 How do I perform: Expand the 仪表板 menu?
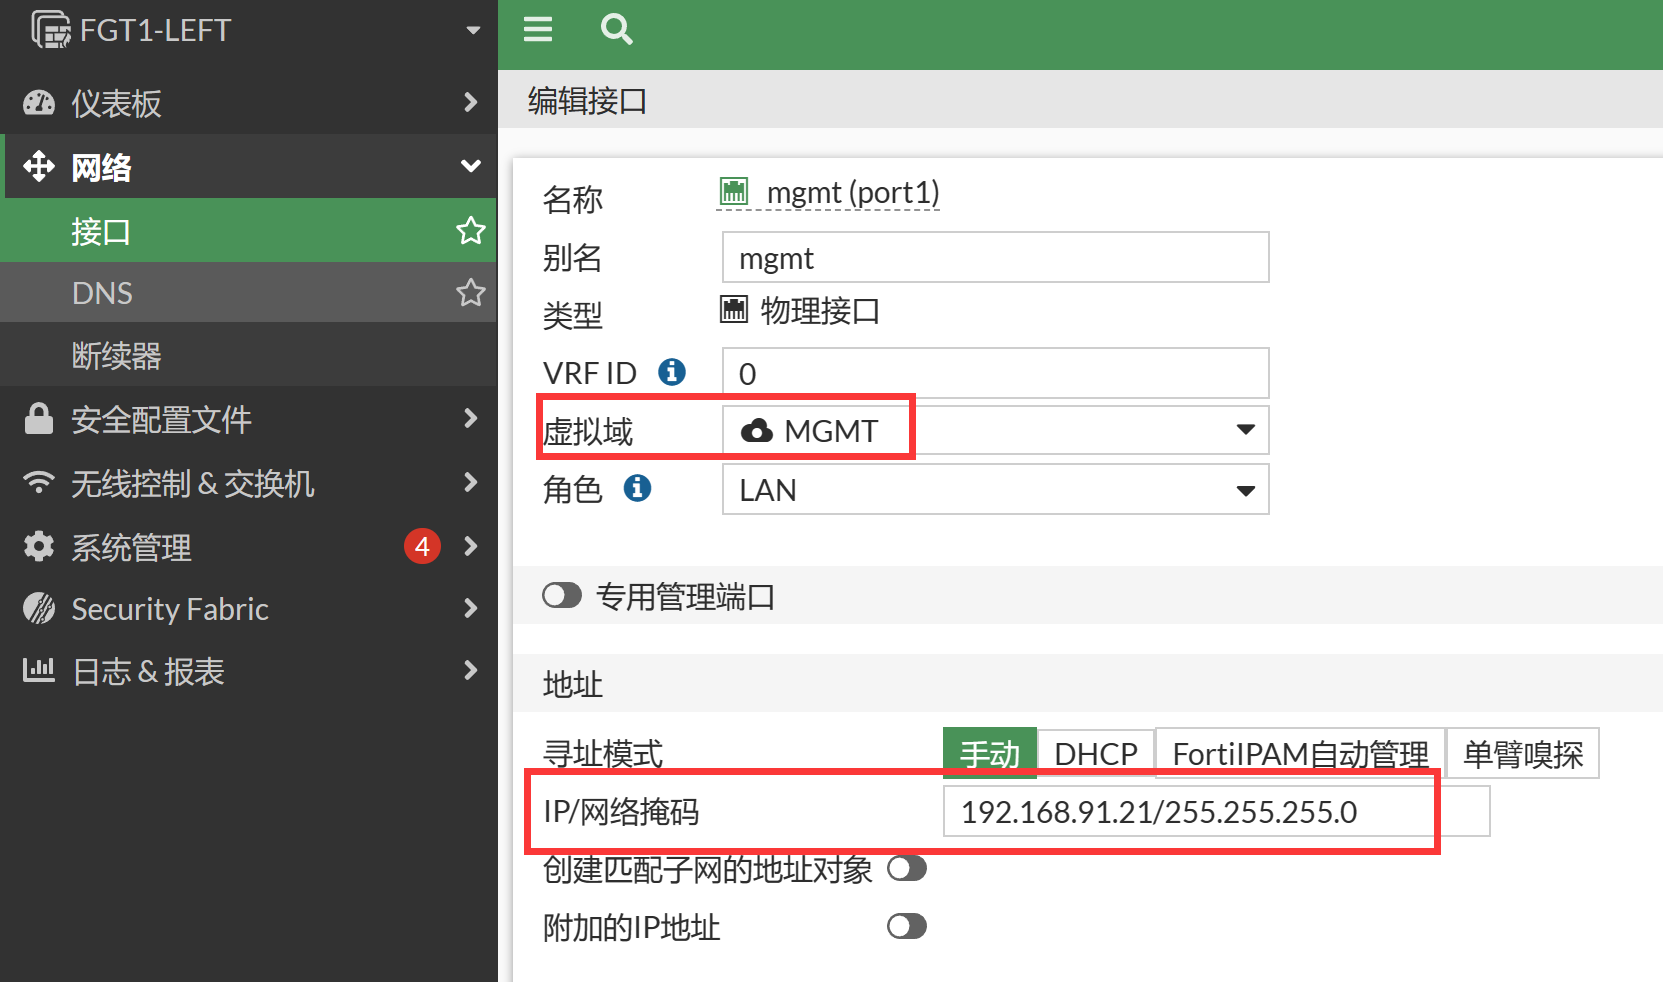click(250, 102)
